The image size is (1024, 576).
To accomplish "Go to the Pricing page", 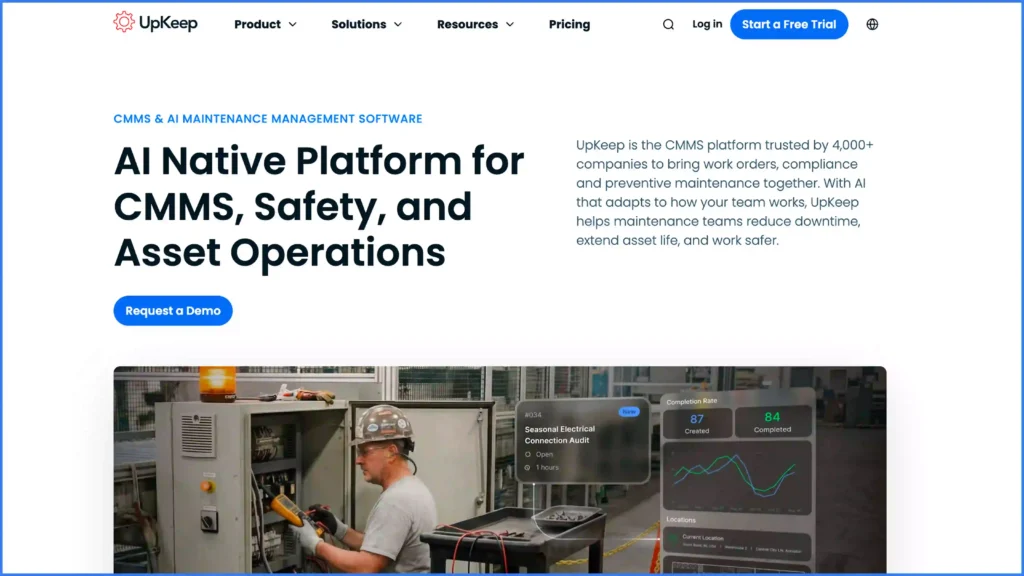I will 569,24.
